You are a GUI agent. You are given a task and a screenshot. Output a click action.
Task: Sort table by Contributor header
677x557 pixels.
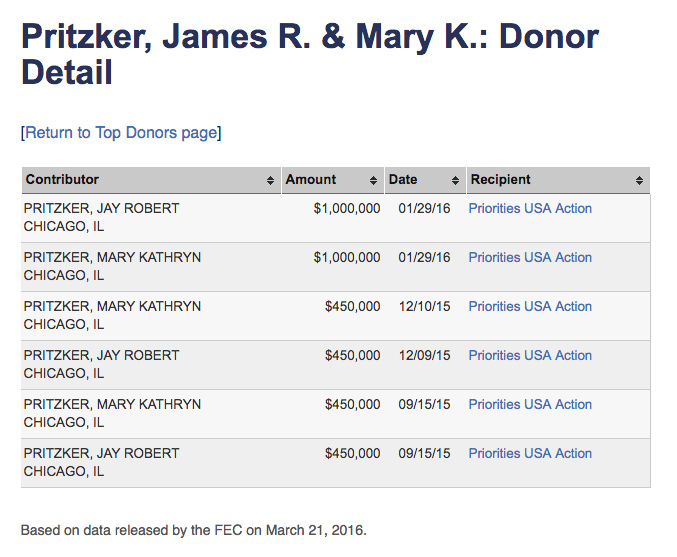63,180
